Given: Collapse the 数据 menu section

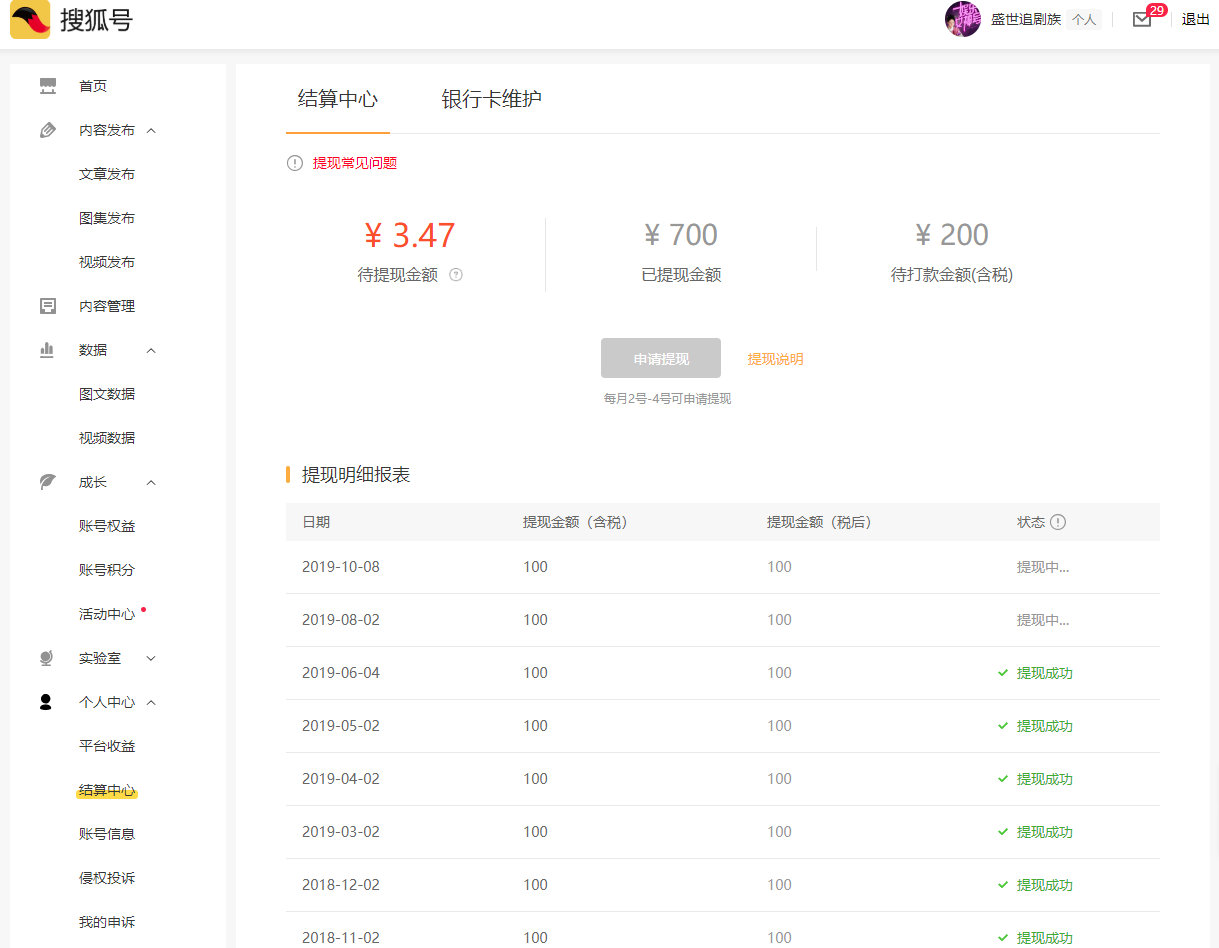Looking at the screenshot, I should [x=151, y=350].
